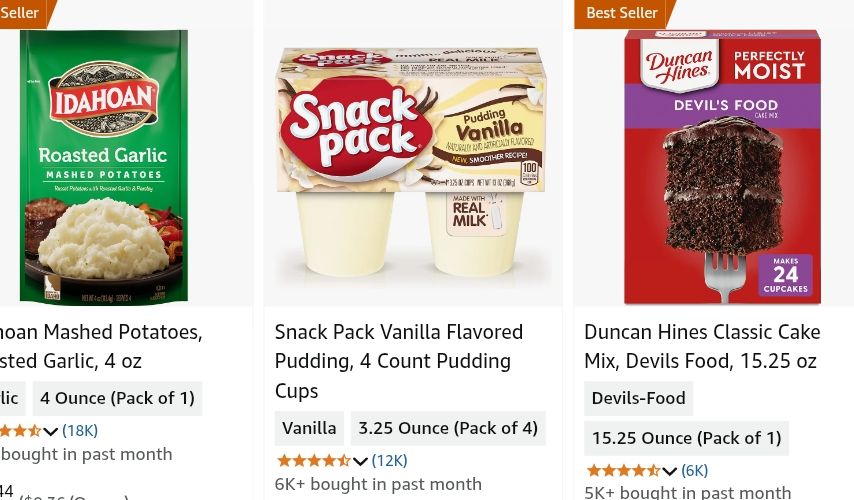Select the Vanilla flavor option

point(309,428)
